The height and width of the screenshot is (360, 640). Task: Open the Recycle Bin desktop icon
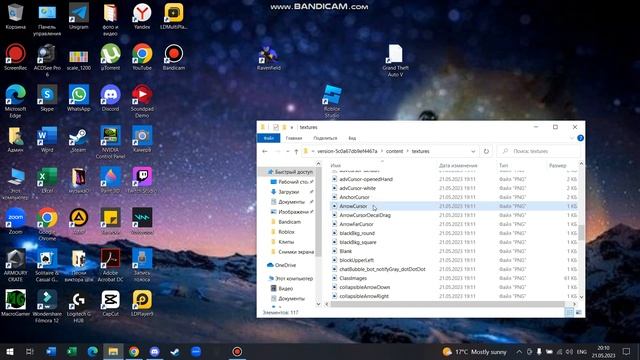pyautogui.click(x=16, y=16)
